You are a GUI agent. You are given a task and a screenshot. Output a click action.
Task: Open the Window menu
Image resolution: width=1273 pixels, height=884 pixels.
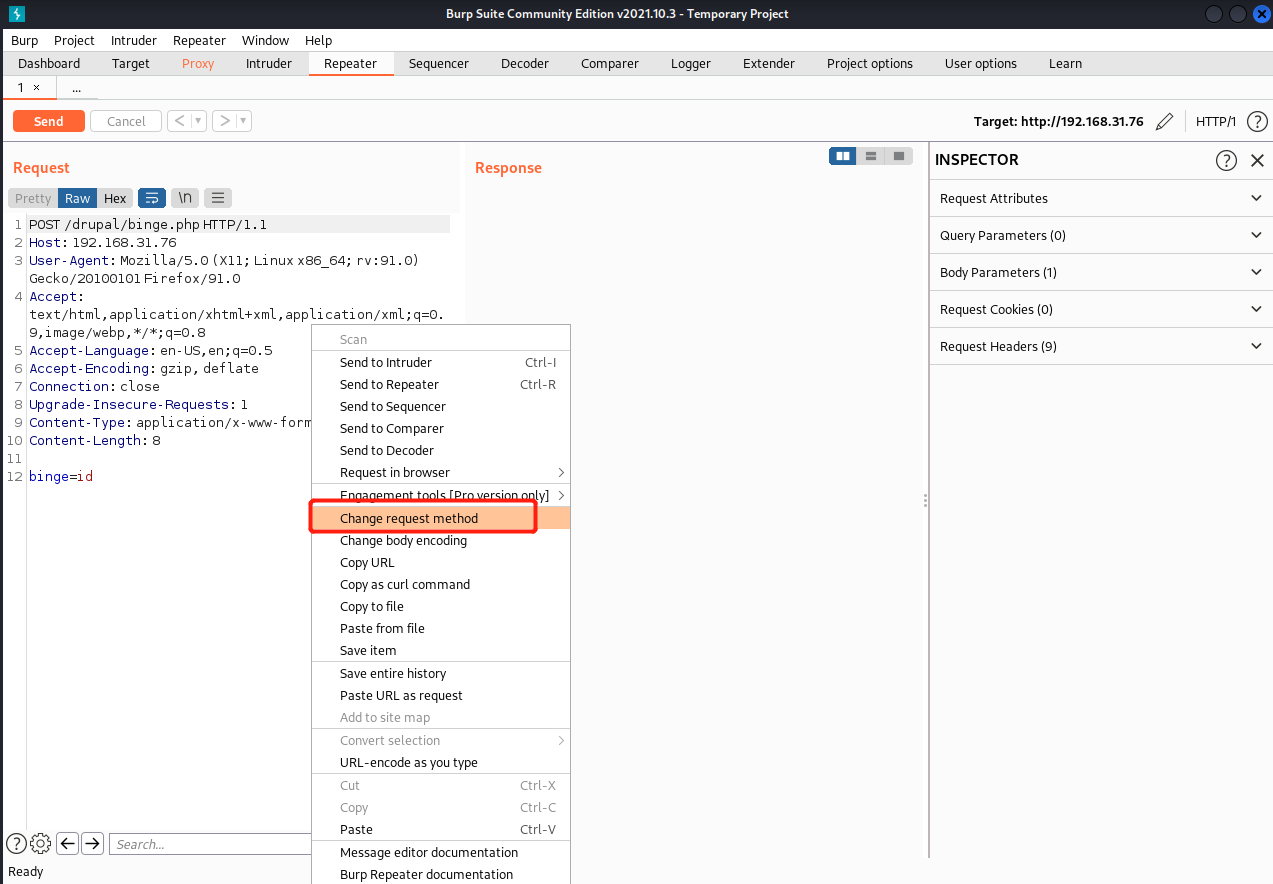pos(265,40)
